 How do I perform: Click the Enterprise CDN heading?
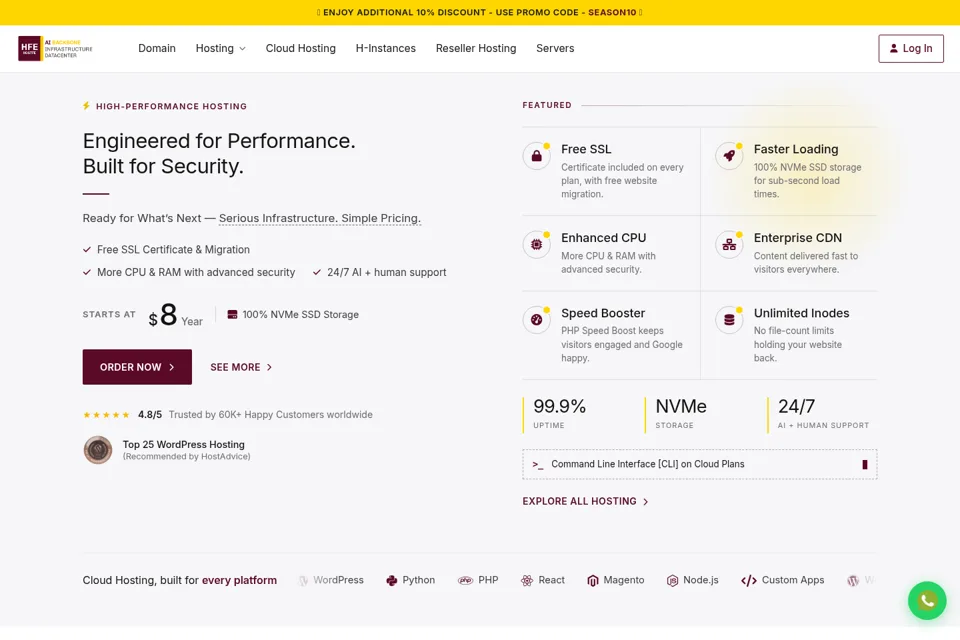tap(798, 238)
